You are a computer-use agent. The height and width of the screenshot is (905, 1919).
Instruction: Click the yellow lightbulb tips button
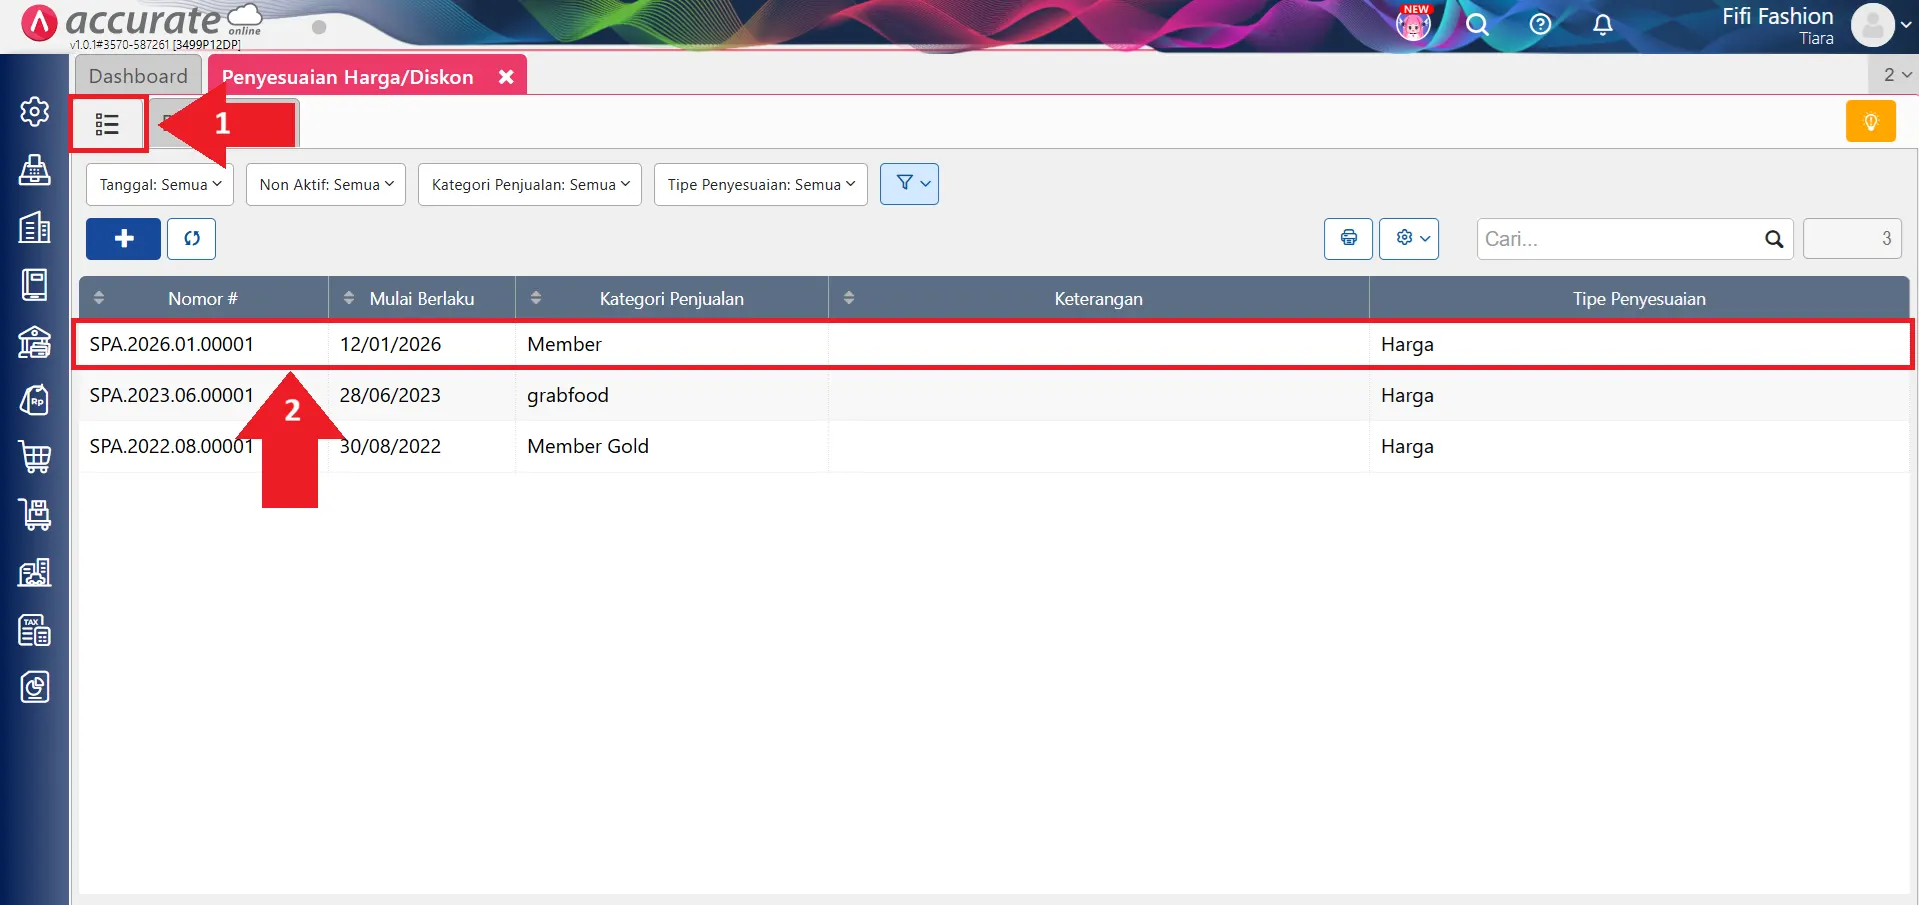1870,122
